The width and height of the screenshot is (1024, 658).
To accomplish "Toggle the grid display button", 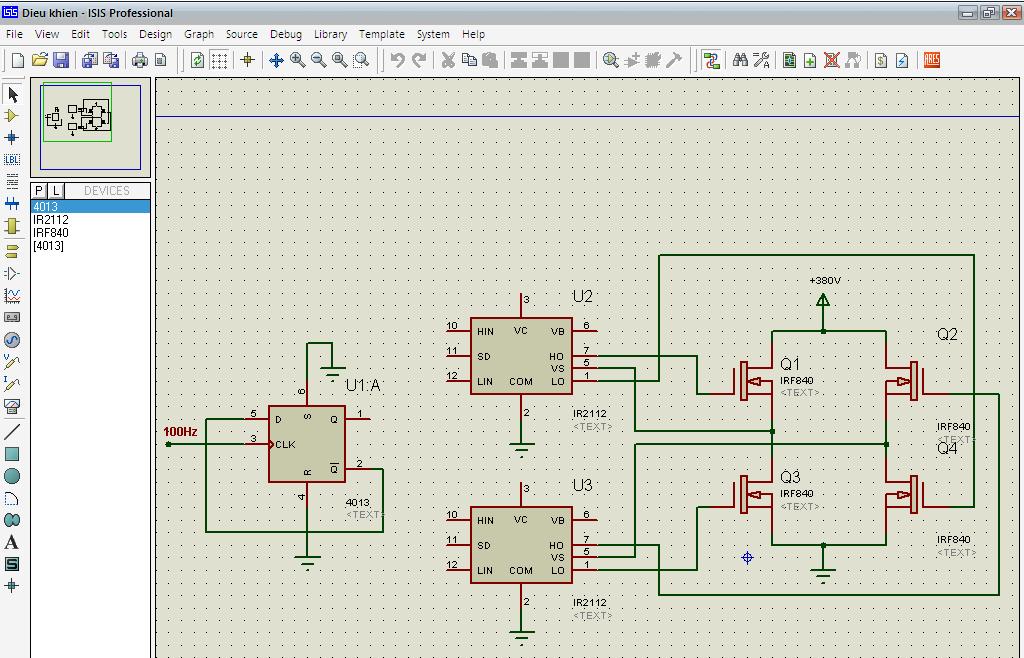I will point(219,60).
